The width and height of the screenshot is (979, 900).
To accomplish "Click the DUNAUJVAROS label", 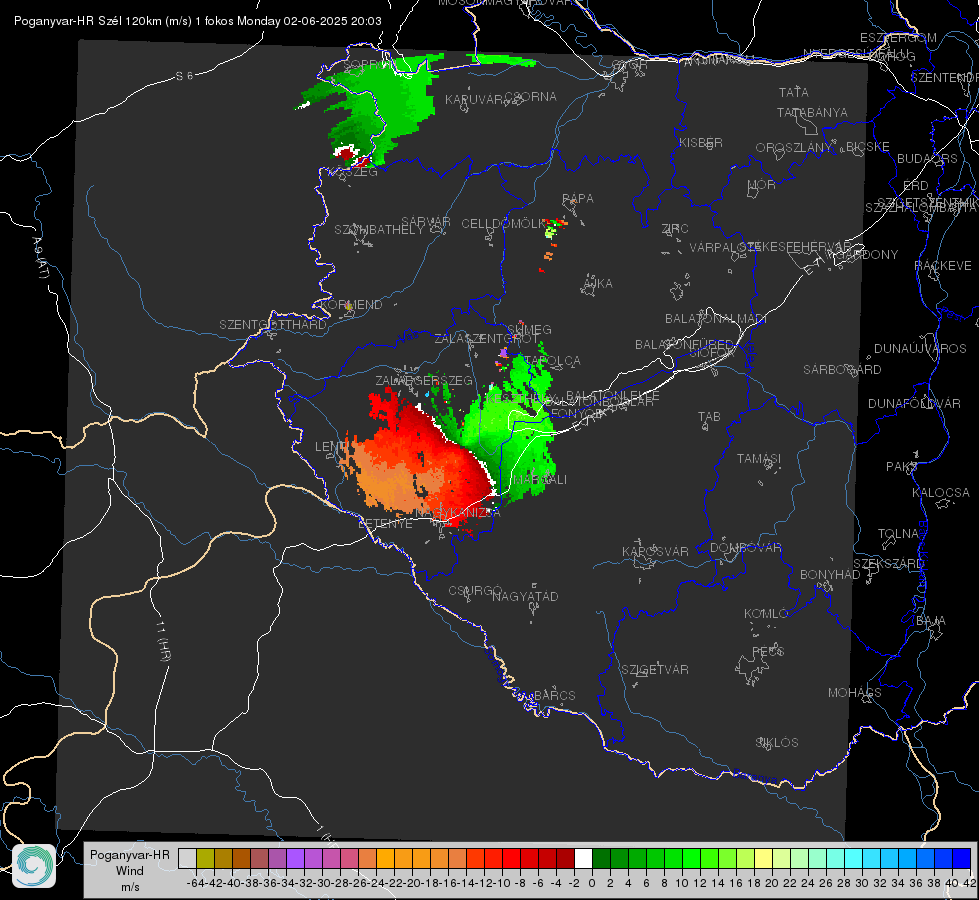I will (x=920, y=349).
